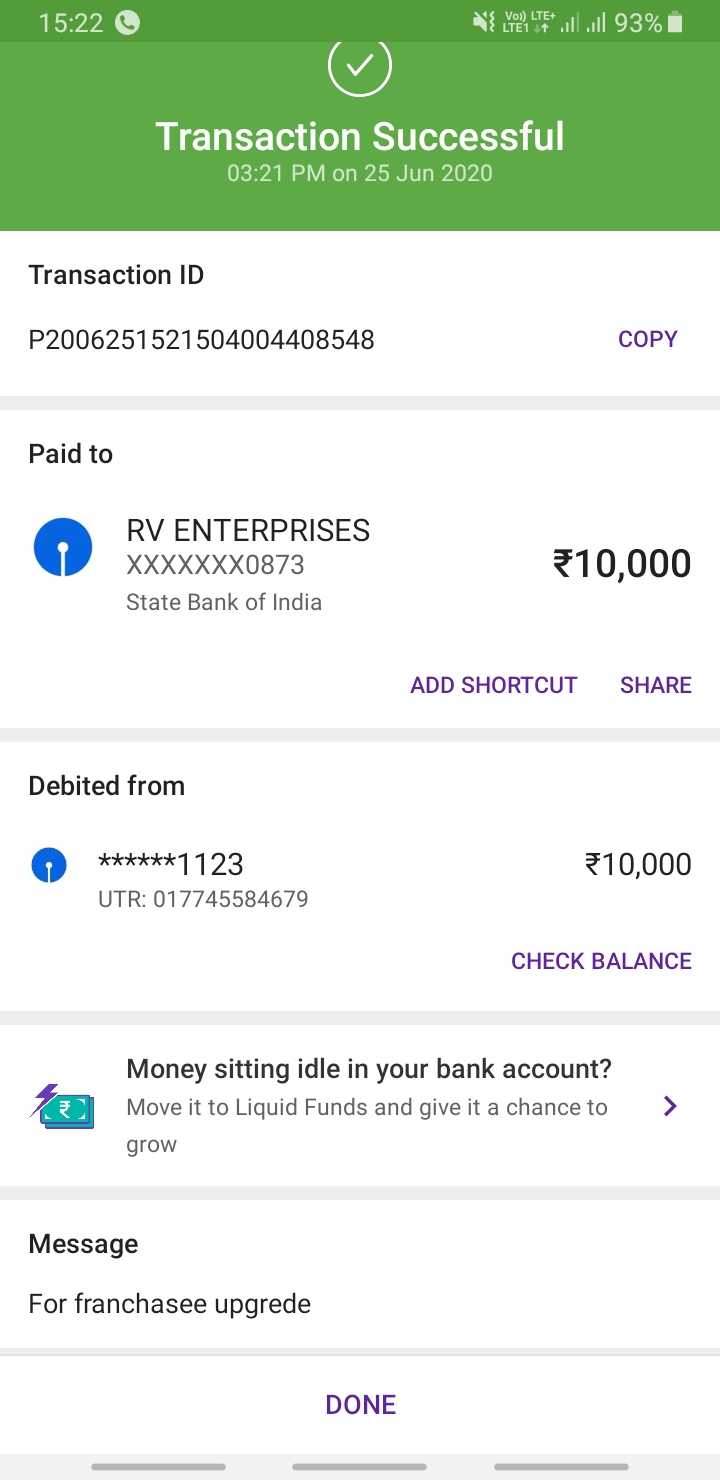Tap the battery icon in status bar
720x1480 pixels.
click(x=675, y=22)
